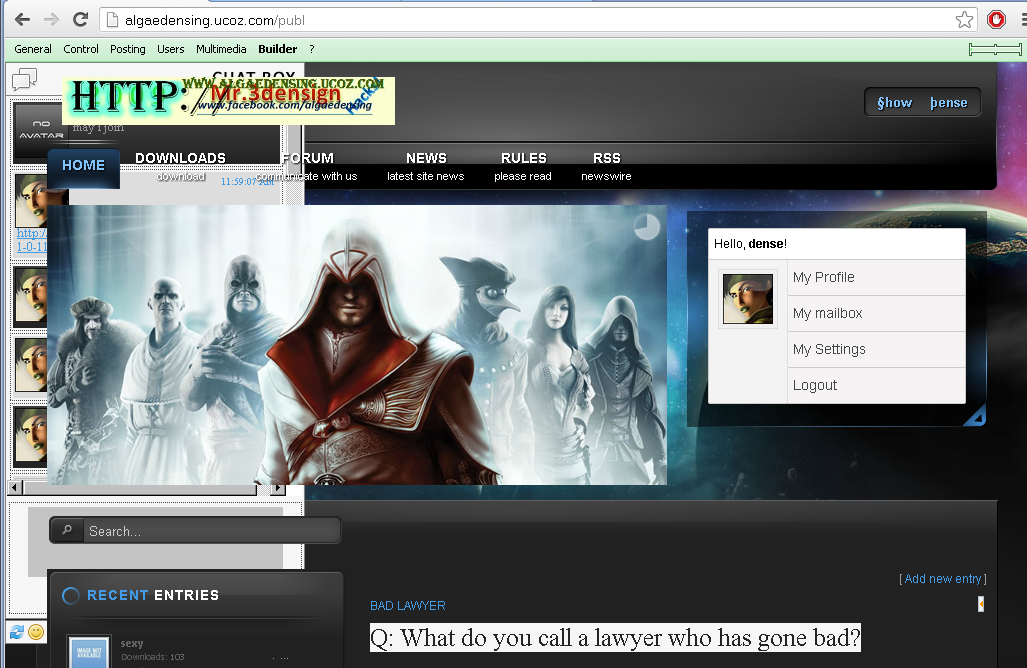Click the browser forward arrow

(51, 20)
